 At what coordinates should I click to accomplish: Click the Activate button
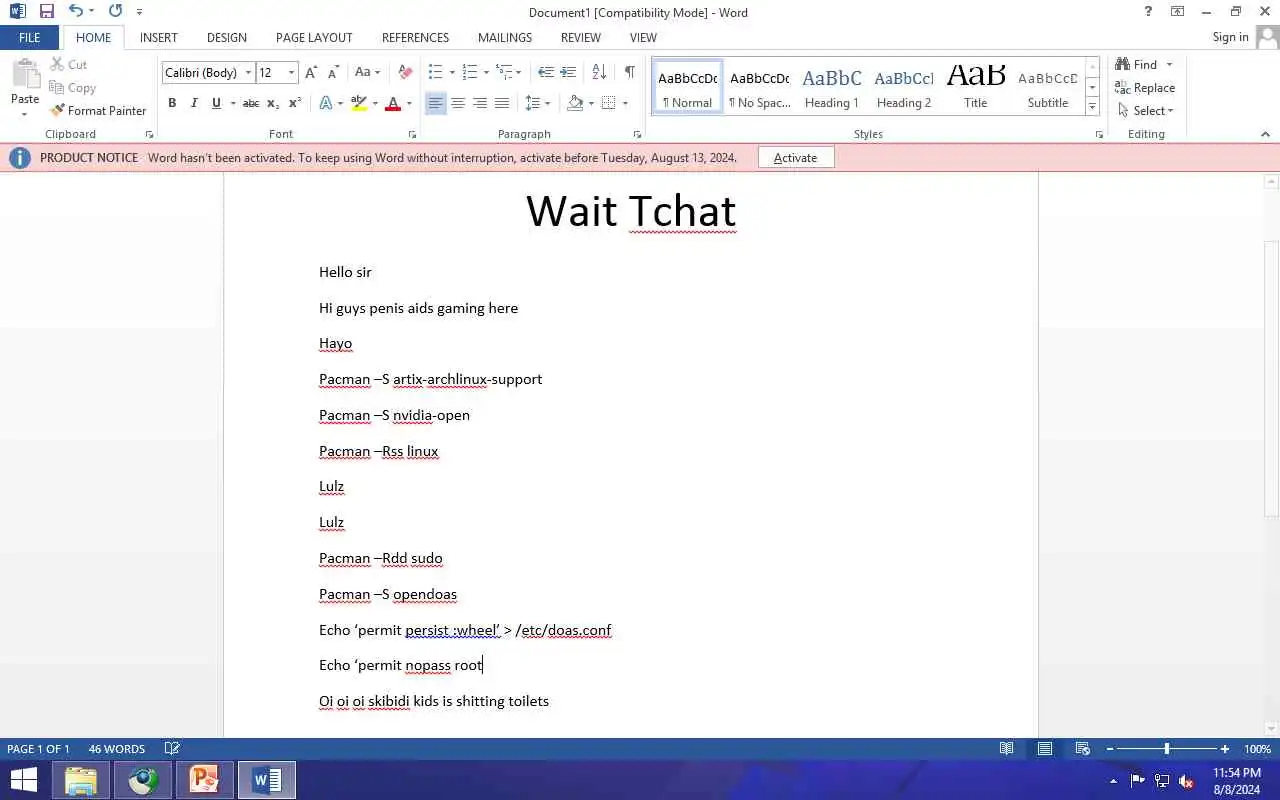click(795, 158)
